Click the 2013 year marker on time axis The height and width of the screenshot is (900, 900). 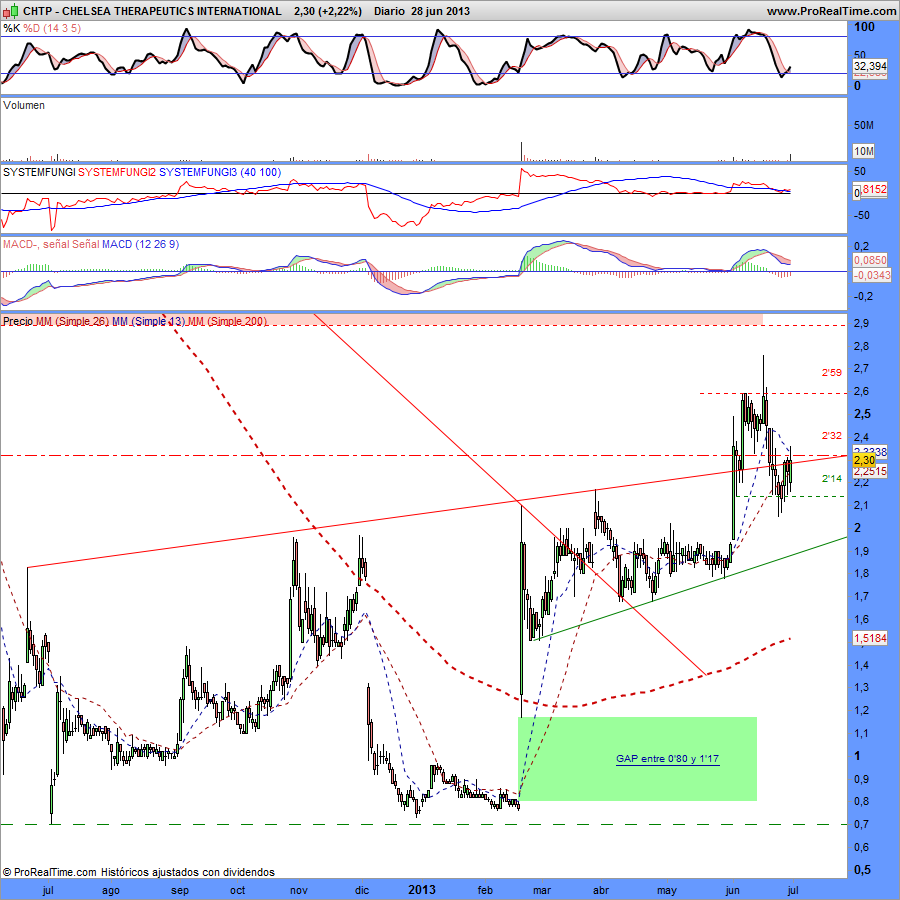pyautogui.click(x=422, y=890)
